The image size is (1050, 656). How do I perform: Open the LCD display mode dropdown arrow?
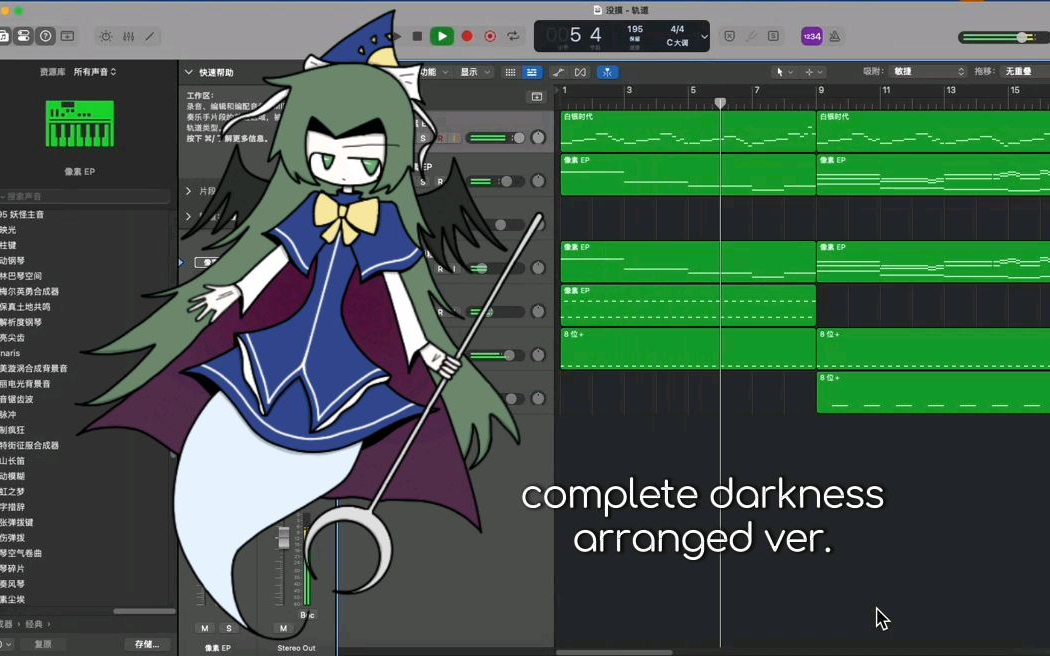pyautogui.click(x=704, y=36)
